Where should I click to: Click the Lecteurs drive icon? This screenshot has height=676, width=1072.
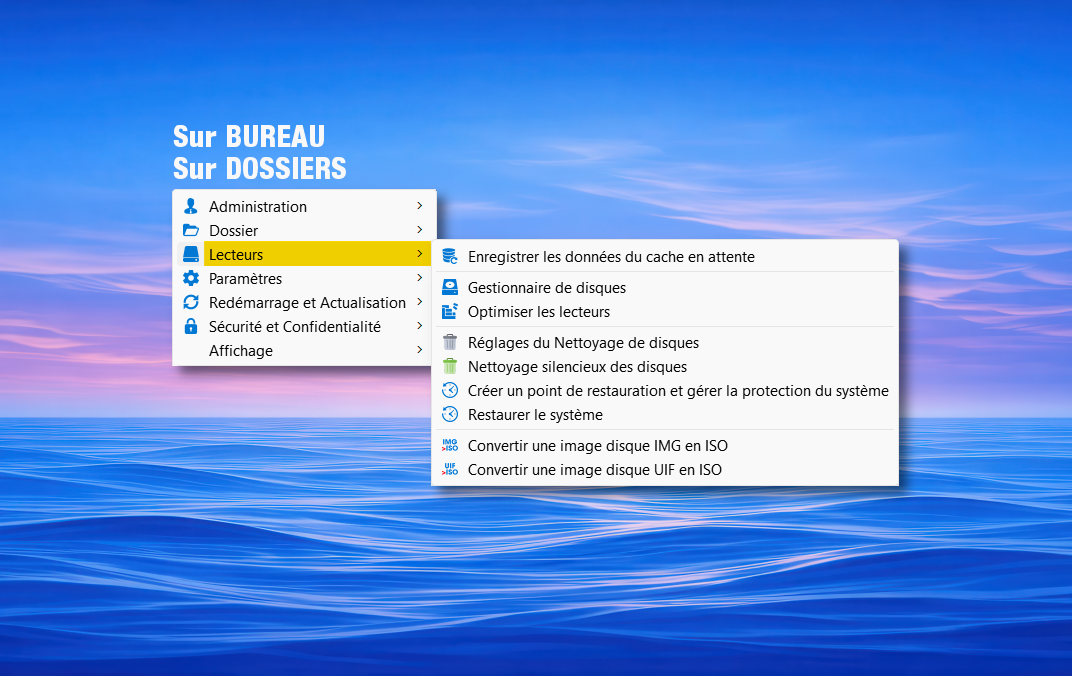tap(191, 255)
